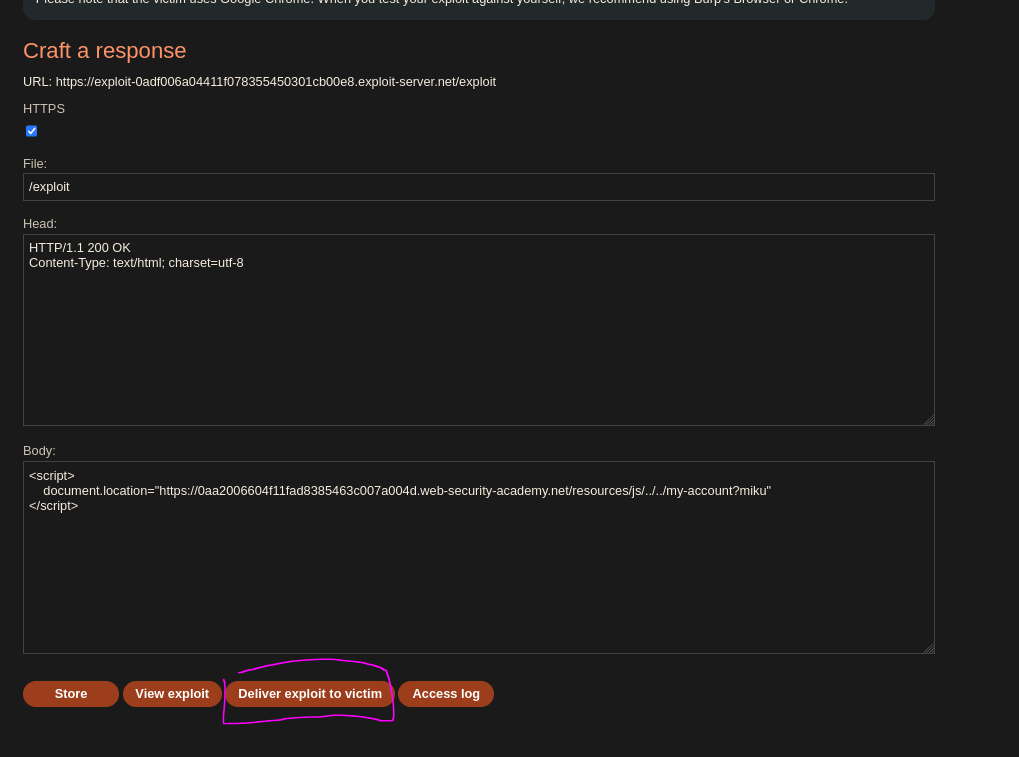The image size is (1019, 757).
Task: Click the exploit server URL text
Action: point(276,82)
